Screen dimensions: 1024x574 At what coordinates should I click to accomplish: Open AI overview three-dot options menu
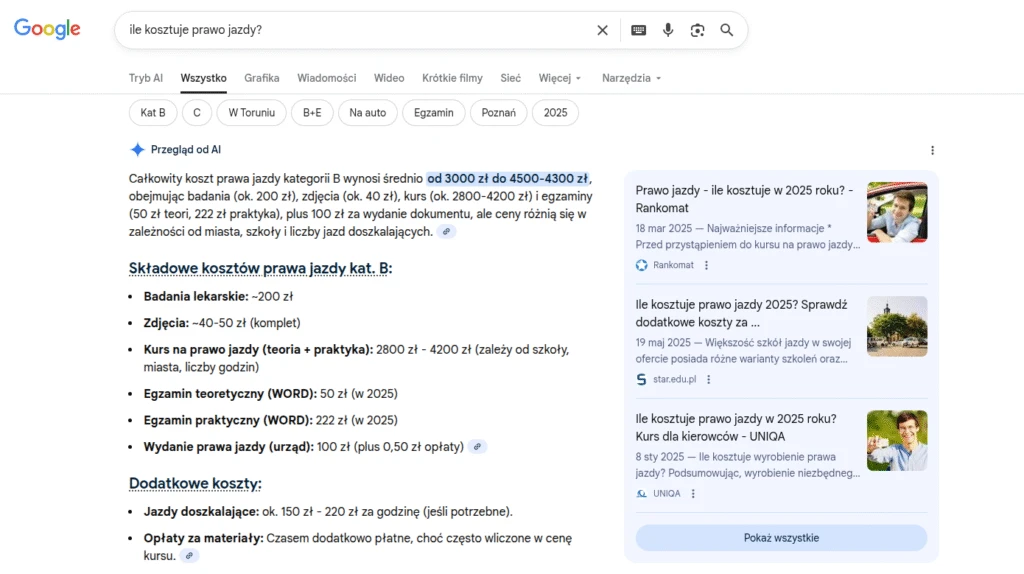coord(932,150)
